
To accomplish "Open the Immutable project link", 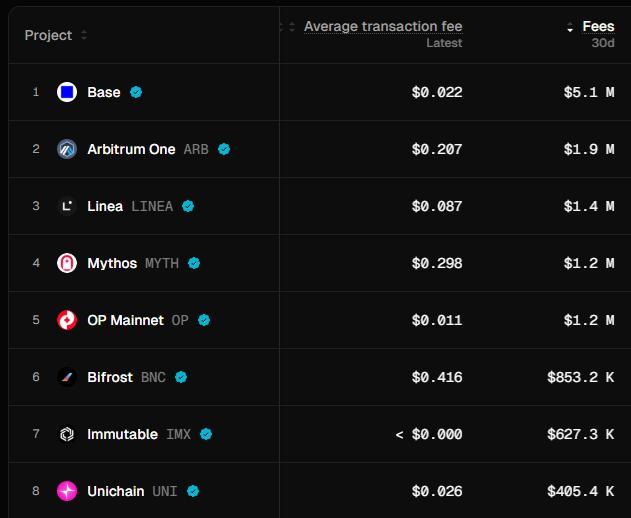I will pos(122,434).
